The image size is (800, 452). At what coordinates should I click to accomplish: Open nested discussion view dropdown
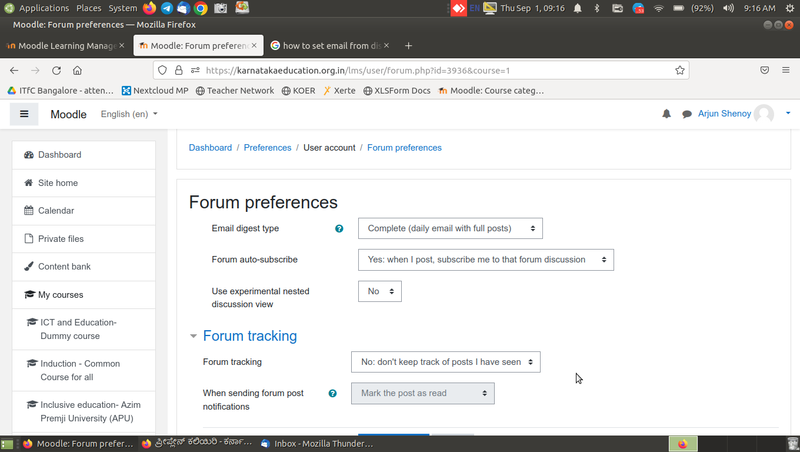(380, 291)
